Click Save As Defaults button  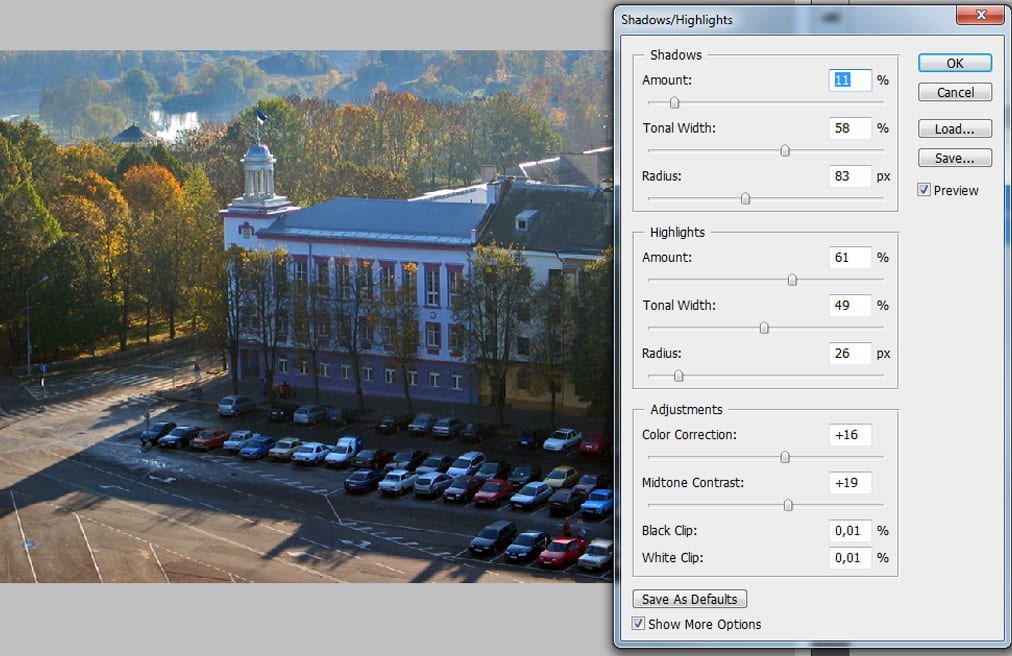[689, 599]
